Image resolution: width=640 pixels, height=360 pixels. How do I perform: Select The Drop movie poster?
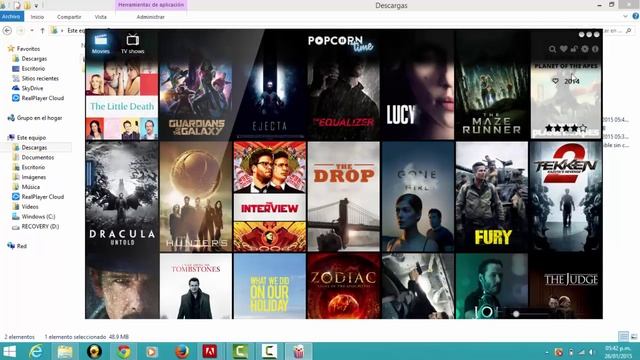point(344,196)
